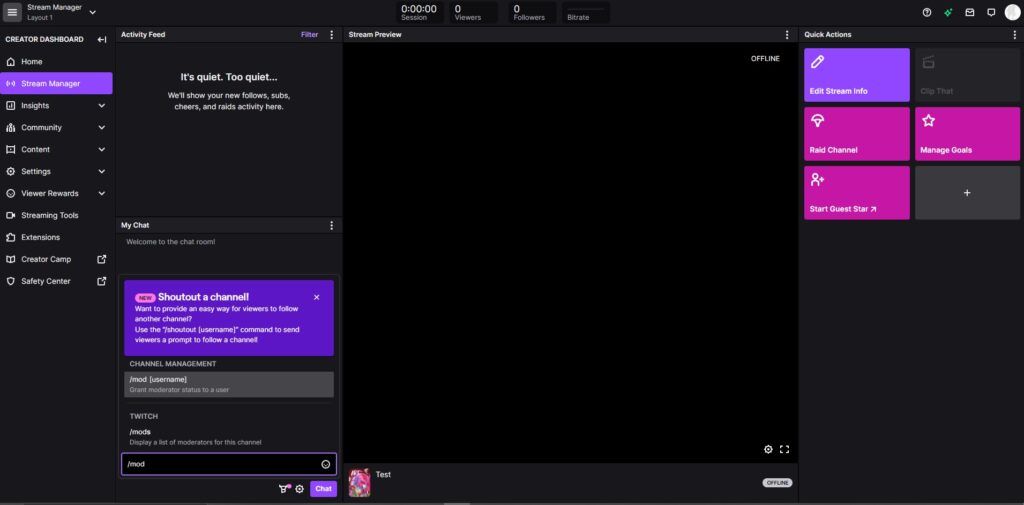Open Content sidebar item
This screenshot has width=1024, height=505.
coord(35,150)
